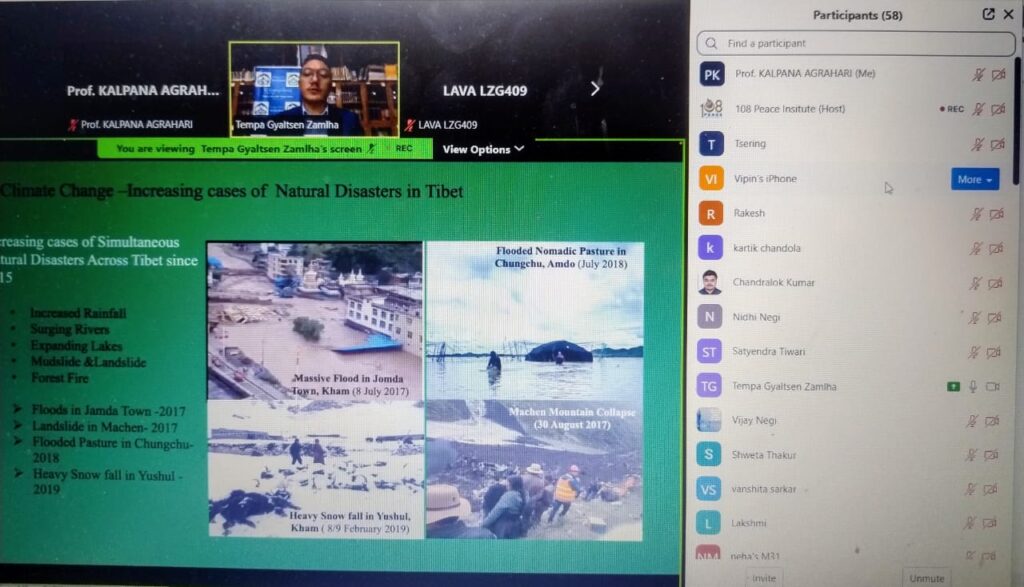Image resolution: width=1024 pixels, height=587 pixels.
Task: Click Tempa Gyaltsen Zamlha's microphone icon in list
Action: tap(973, 387)
